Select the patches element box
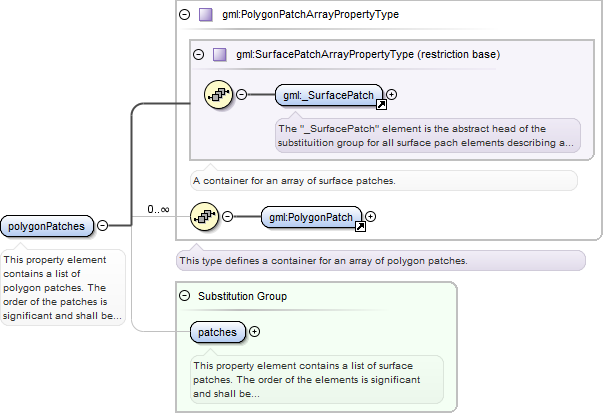 (218, 332)
